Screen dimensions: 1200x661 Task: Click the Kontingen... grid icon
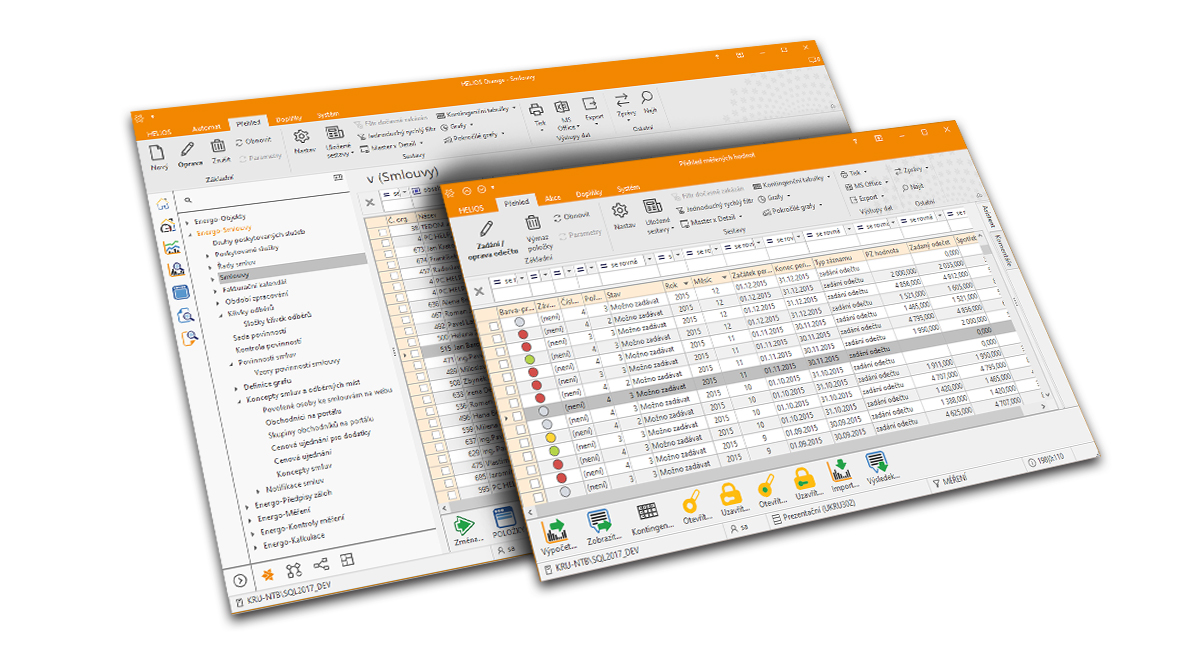point(647,512)
